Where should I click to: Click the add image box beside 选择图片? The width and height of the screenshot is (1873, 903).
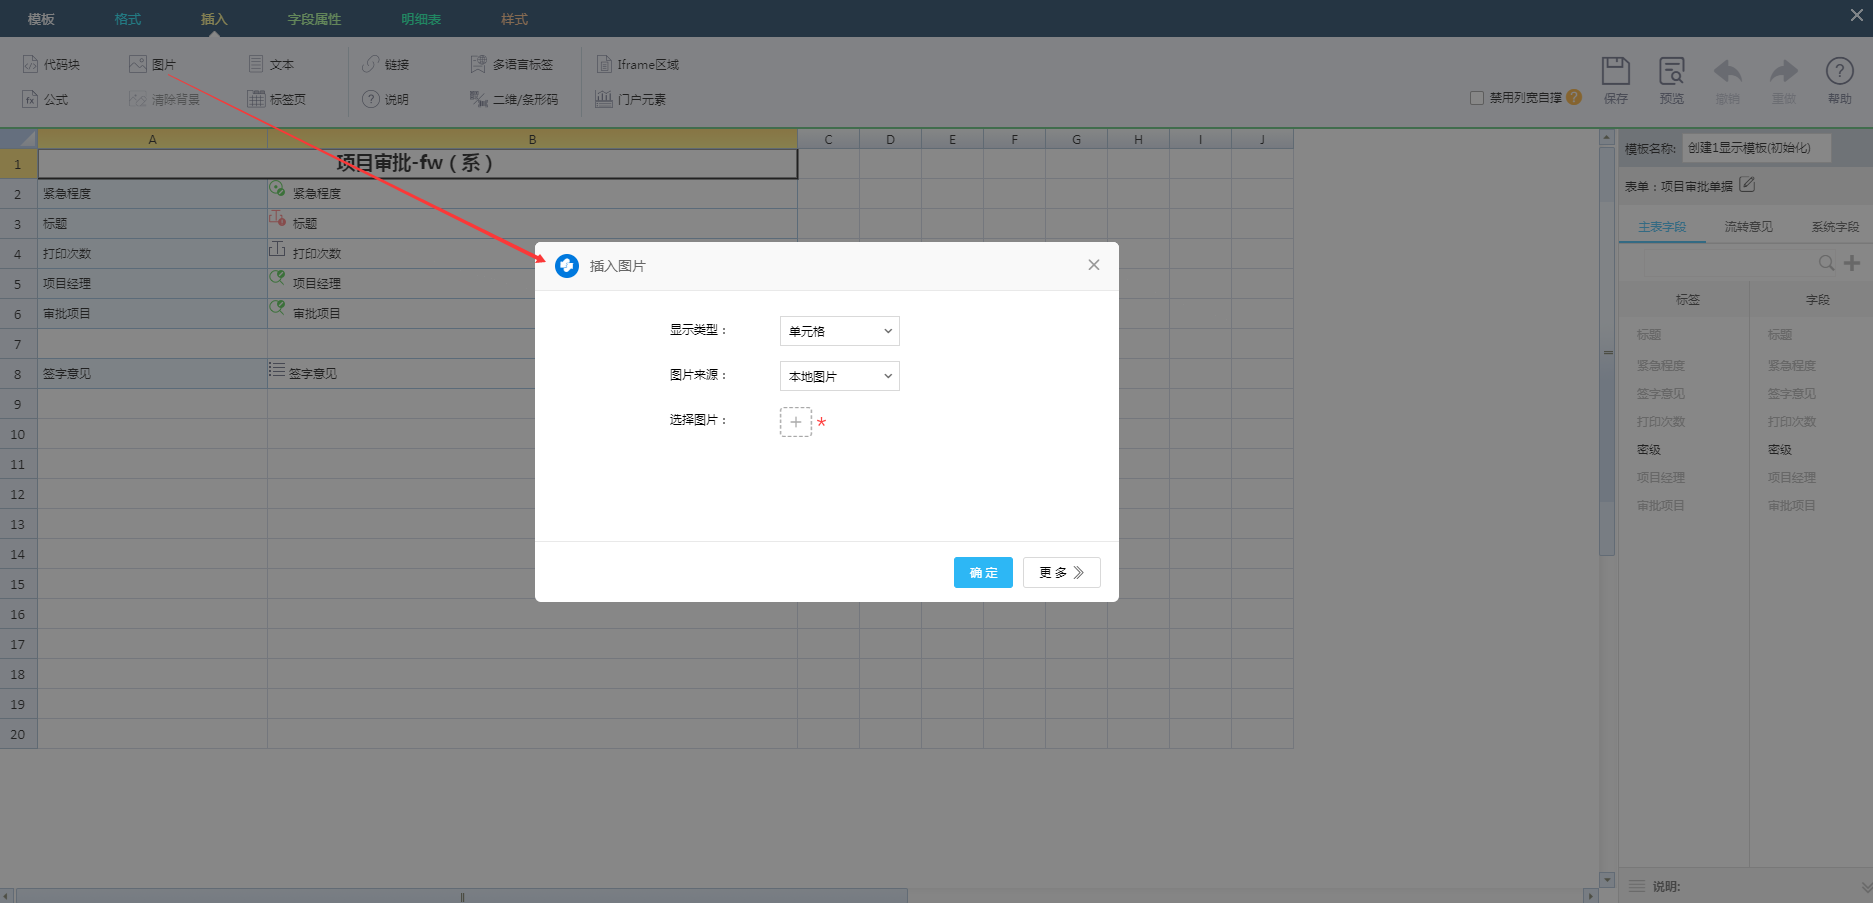point(796,422)
